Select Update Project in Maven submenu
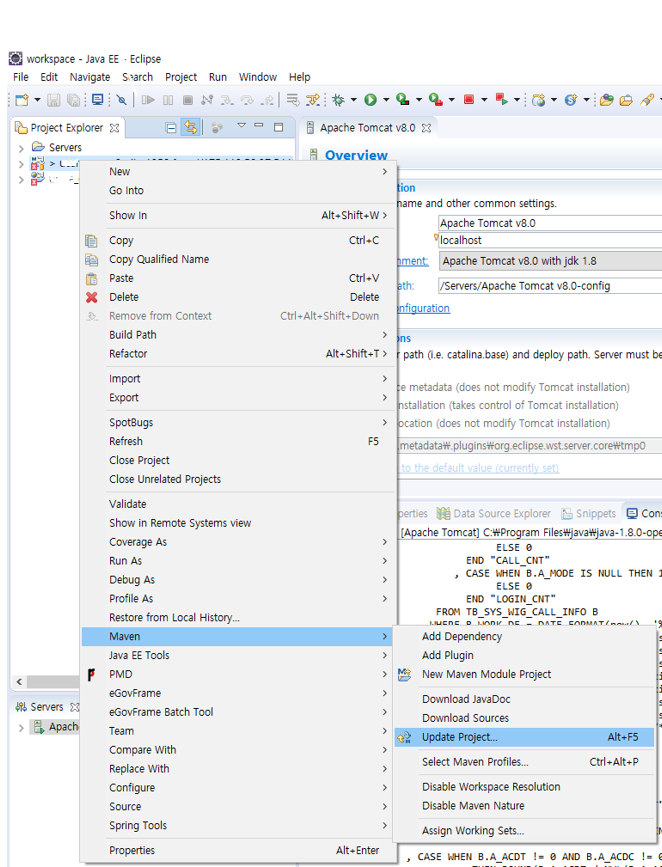Screen dimensions: 662x867 point(524,737)
